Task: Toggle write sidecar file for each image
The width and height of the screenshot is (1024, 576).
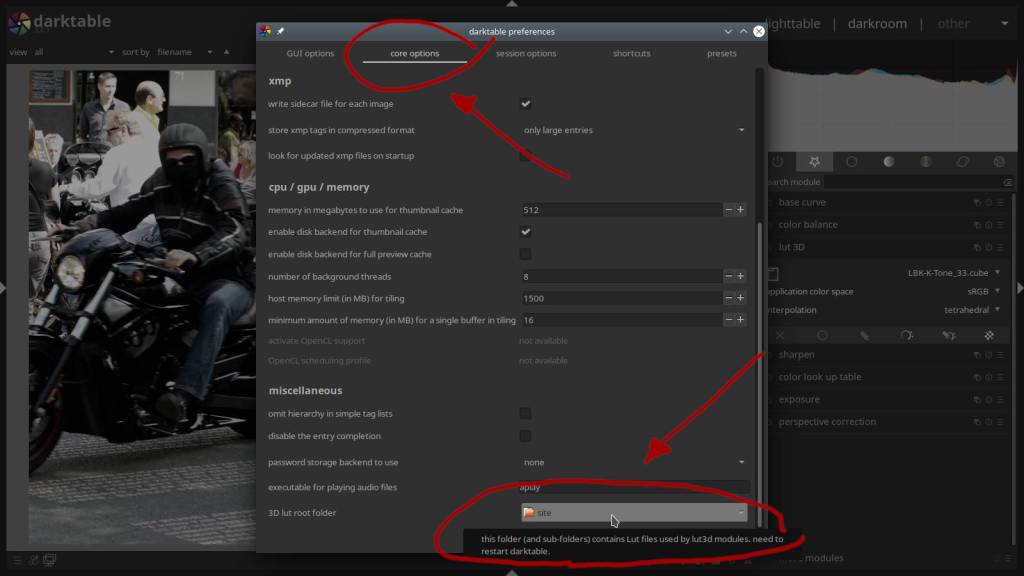Action: 526,104
